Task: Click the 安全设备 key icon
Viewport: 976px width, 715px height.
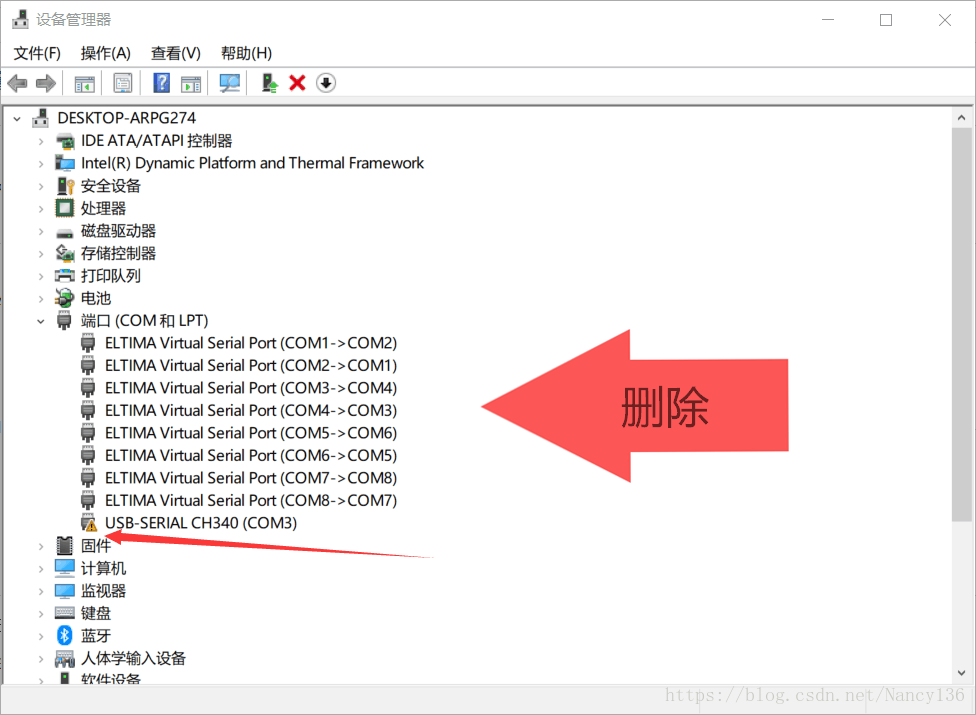Action: (x=65, y=185)
